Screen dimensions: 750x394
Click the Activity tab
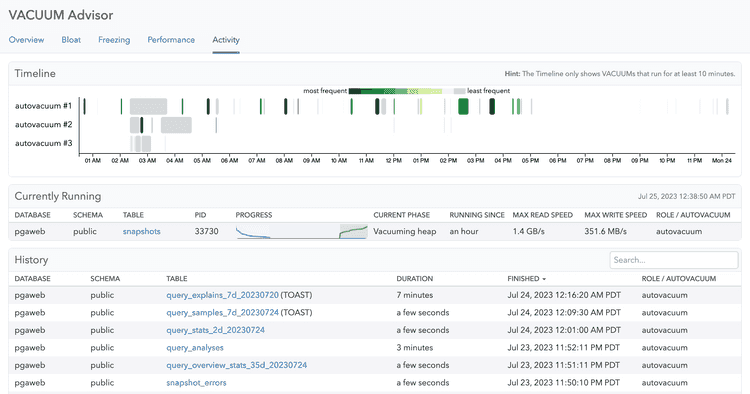(226, 40)
